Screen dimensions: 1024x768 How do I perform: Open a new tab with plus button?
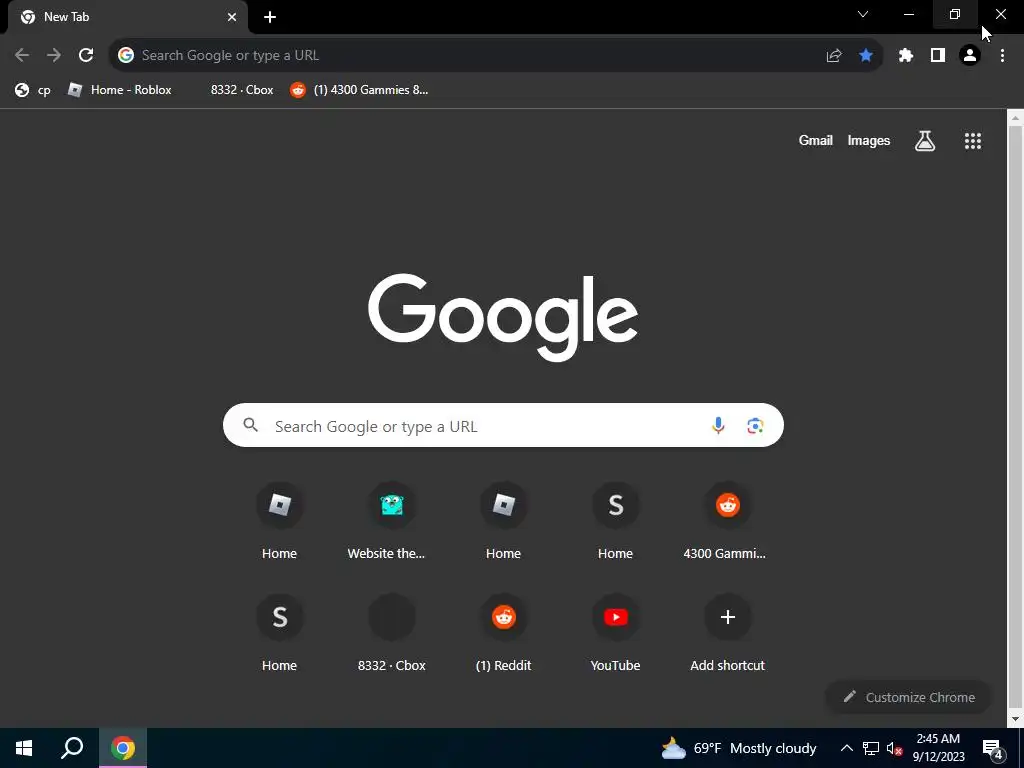point(270,17)
